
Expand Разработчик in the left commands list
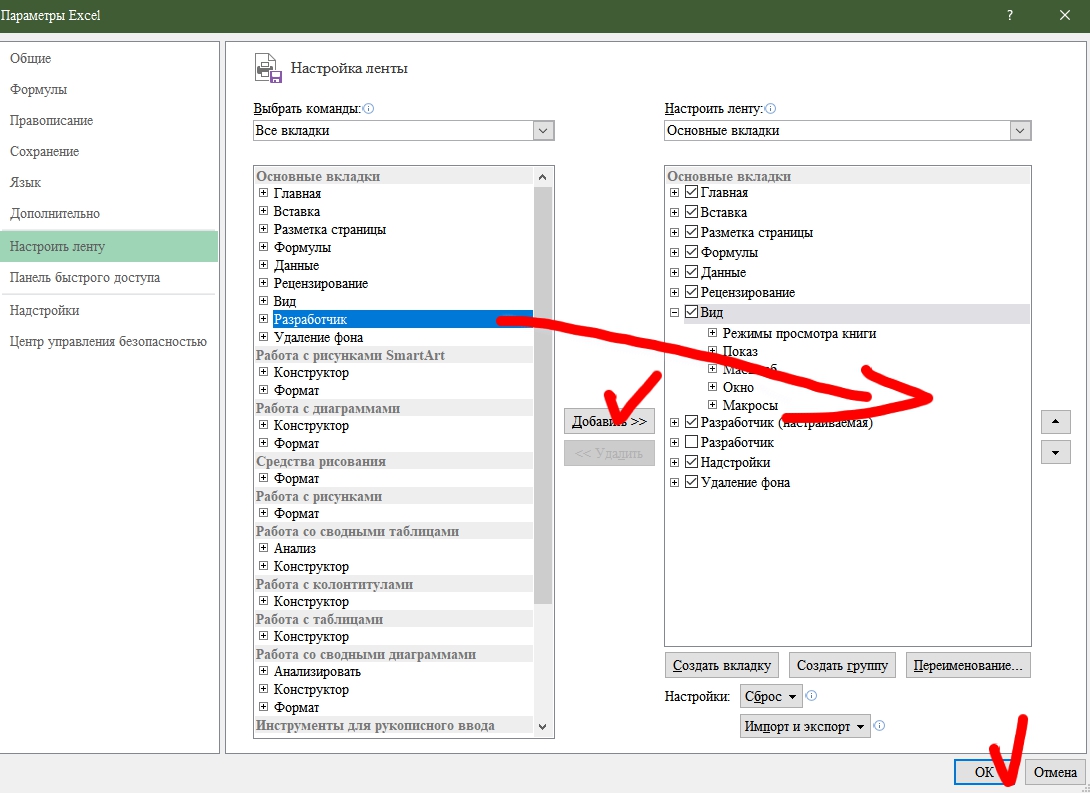pyautogui.click(x=263, y=319)
